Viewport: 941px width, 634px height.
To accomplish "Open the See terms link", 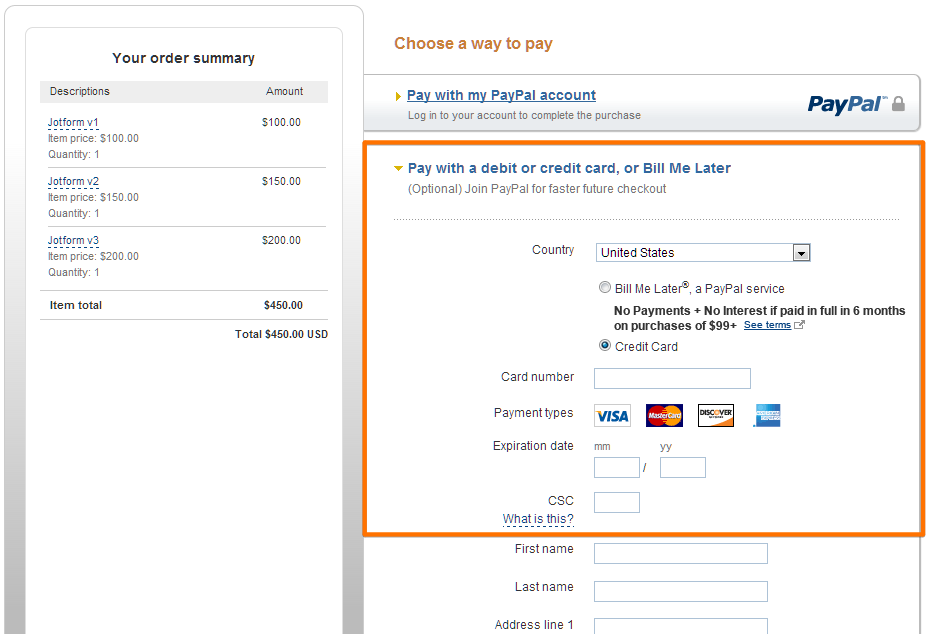I will point(767,326).
